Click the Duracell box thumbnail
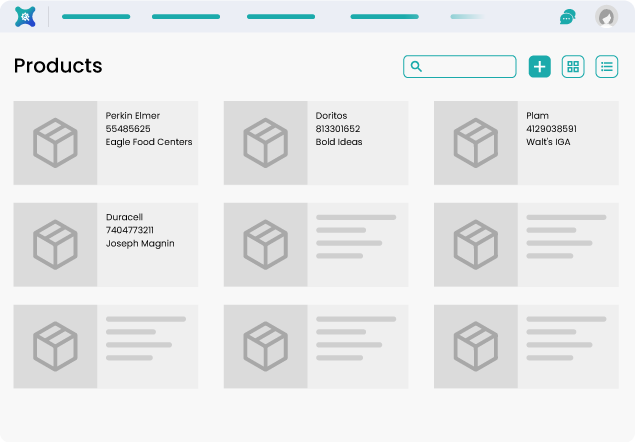 [55, 245]
